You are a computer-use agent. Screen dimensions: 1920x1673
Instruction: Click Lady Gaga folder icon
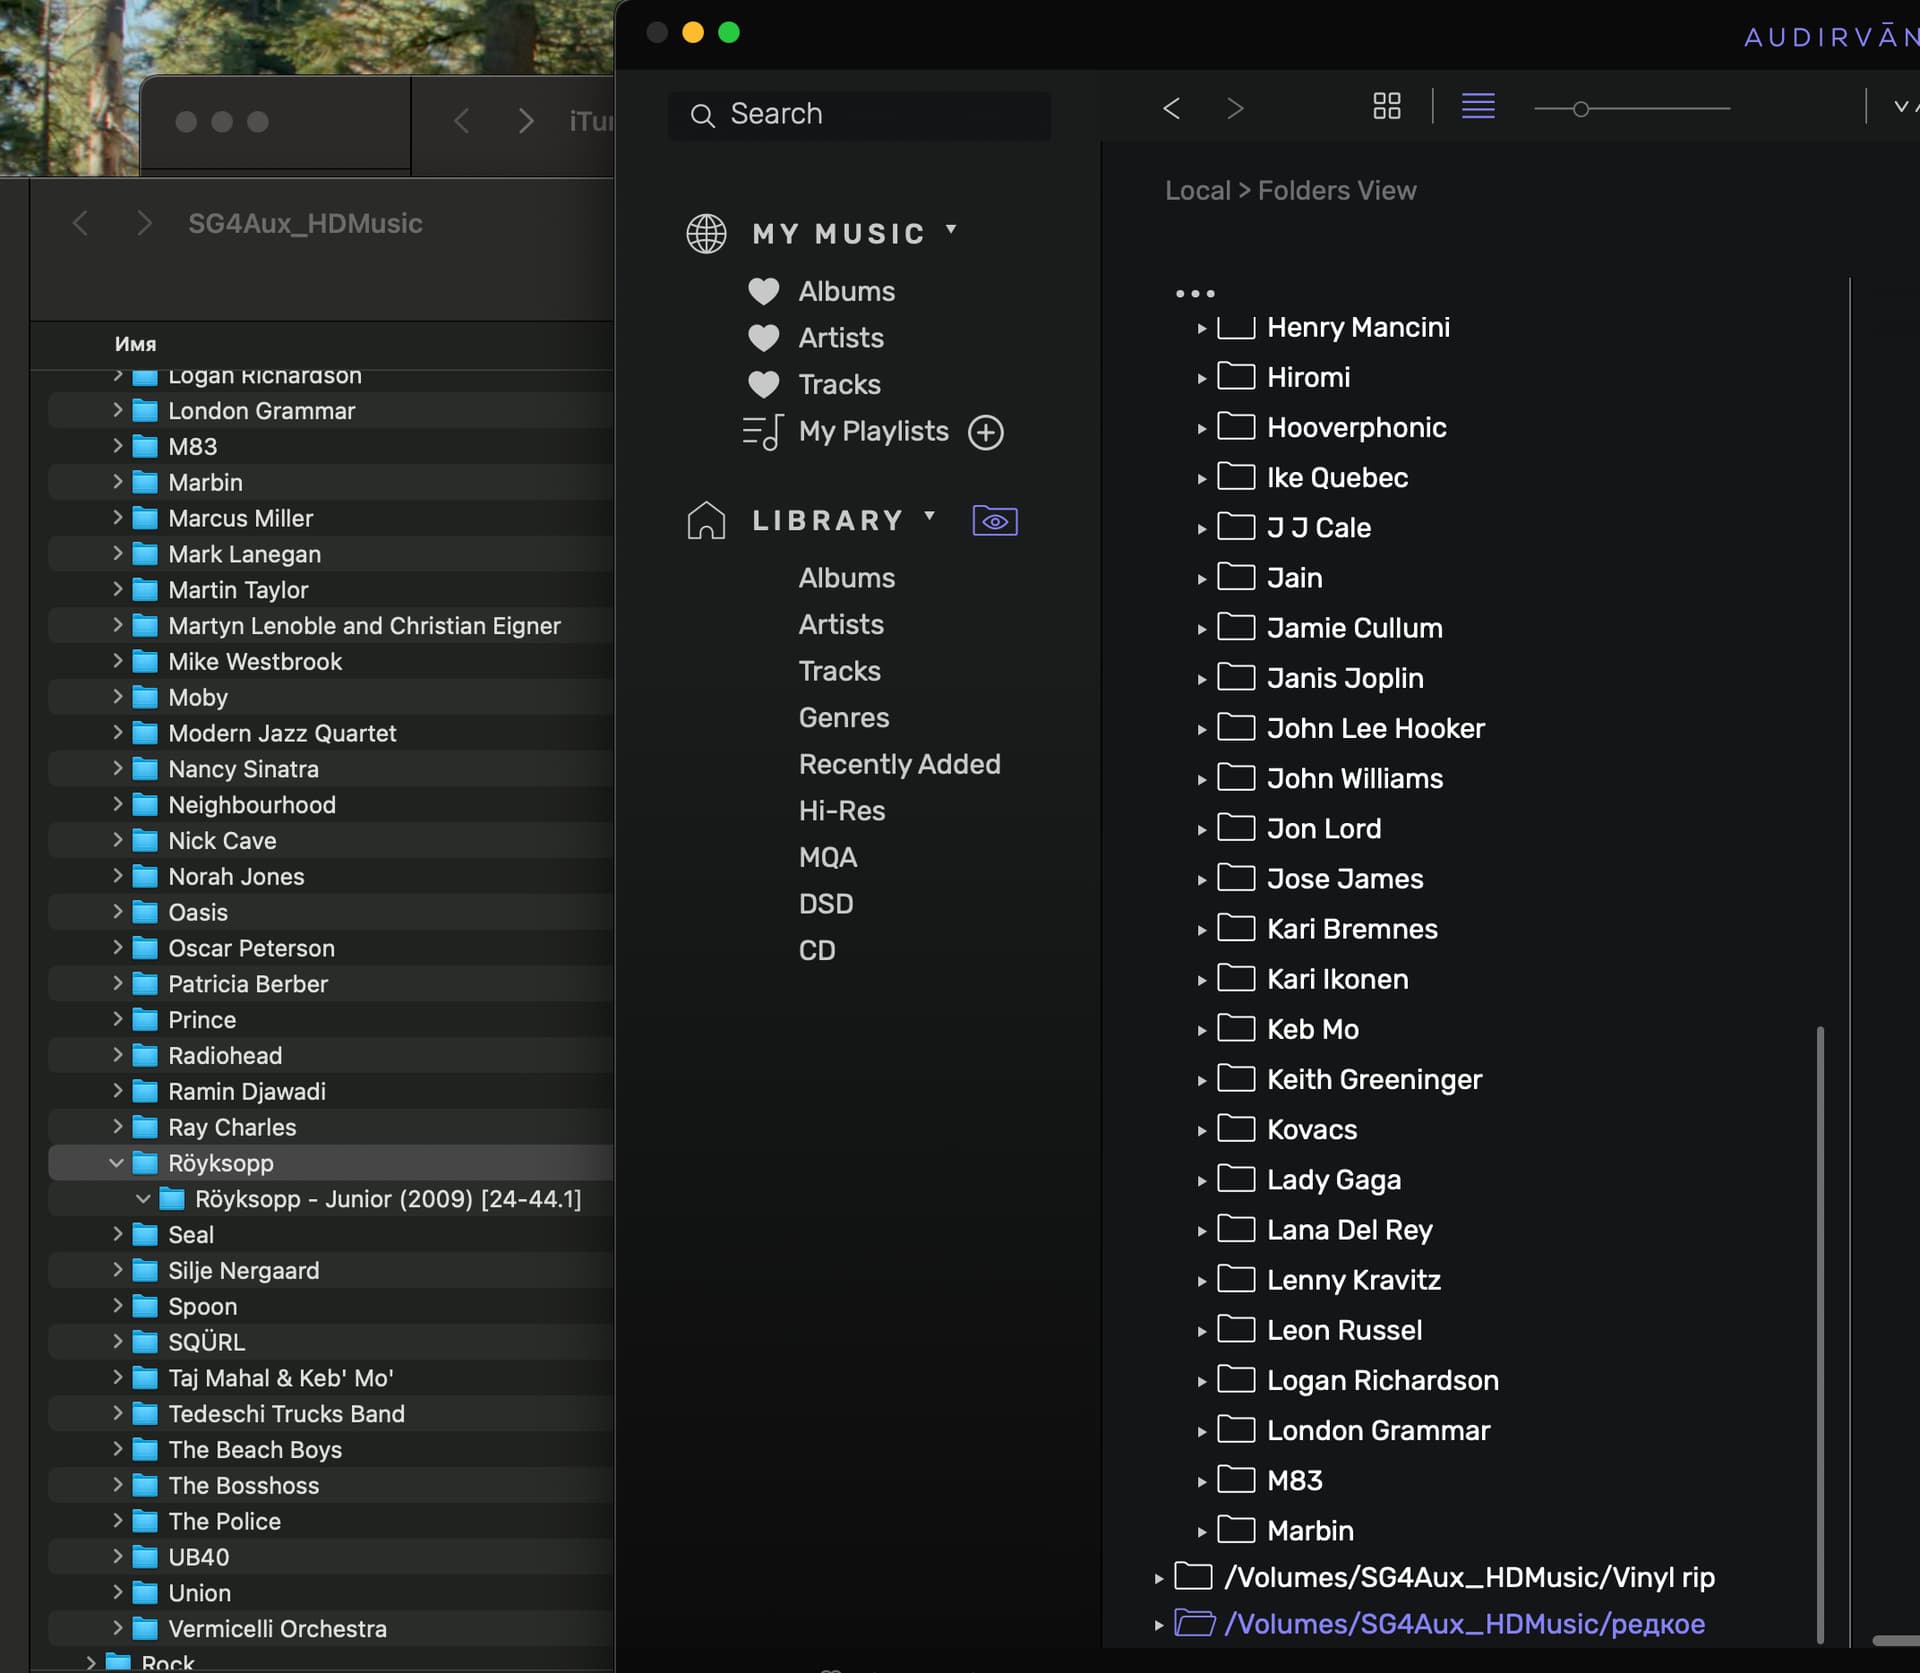coord(1236,1179)
